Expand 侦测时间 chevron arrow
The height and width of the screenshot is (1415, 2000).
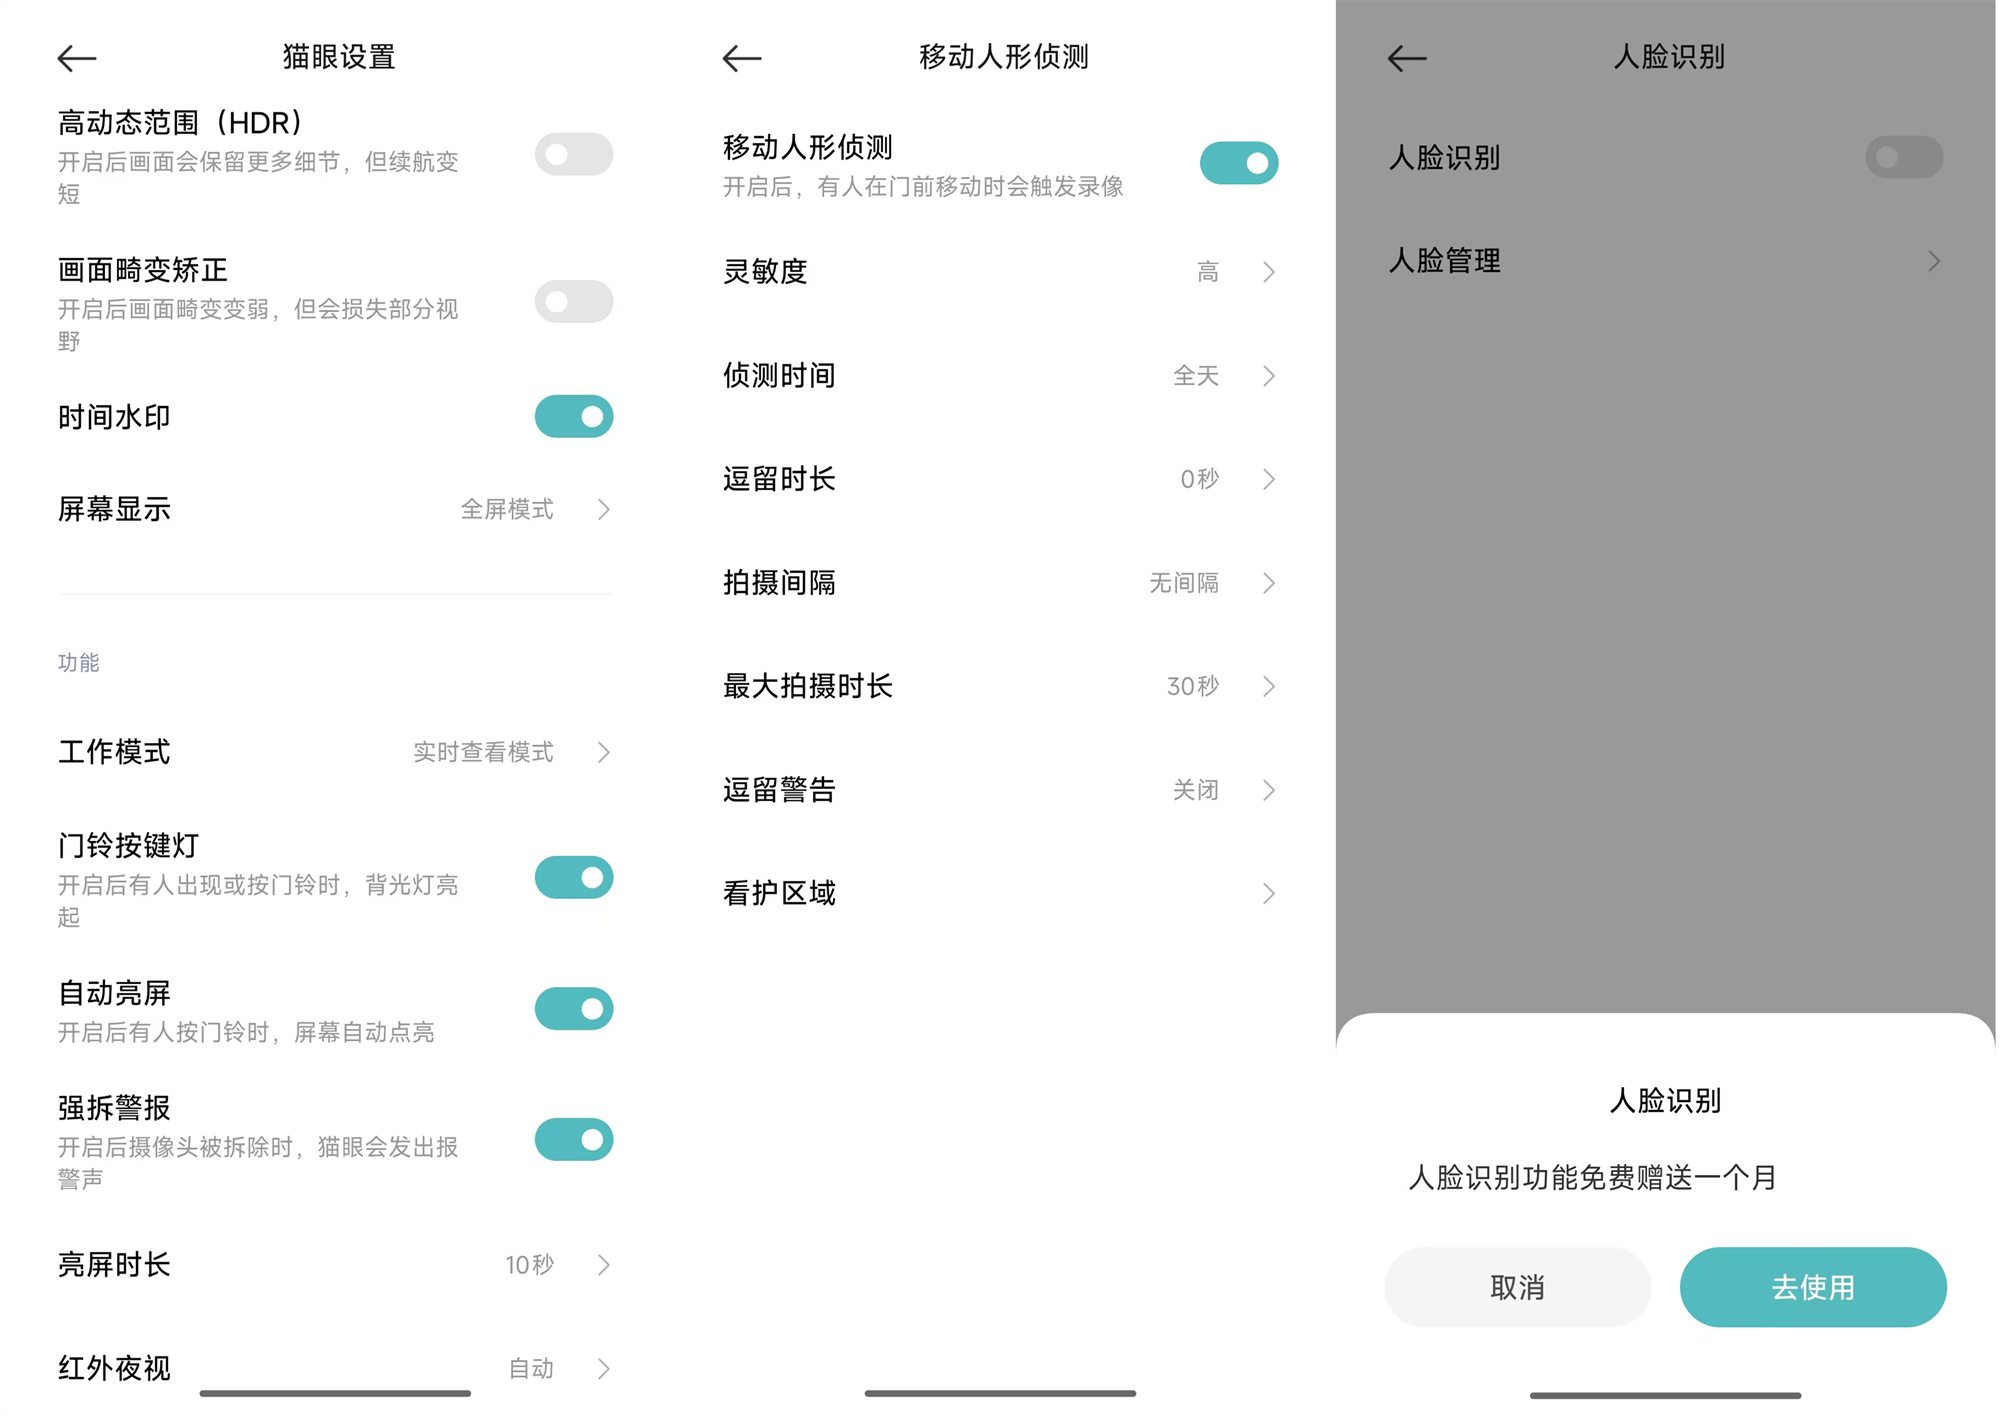point(1269,376)
